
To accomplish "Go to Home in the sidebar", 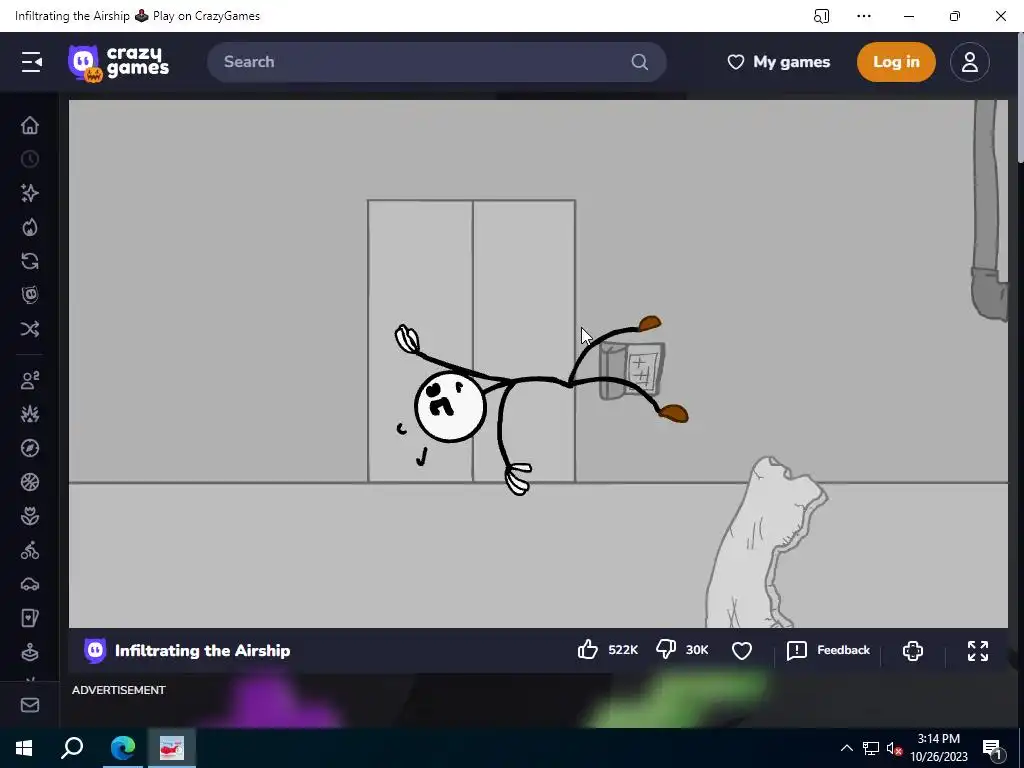I will pyautogui.click(x=29, y=125).
